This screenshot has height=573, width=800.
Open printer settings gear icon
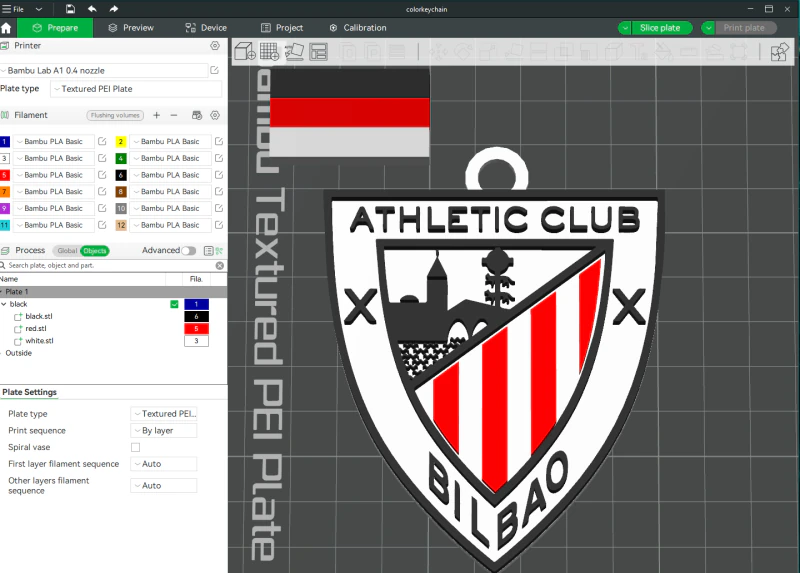pos(215,45)
